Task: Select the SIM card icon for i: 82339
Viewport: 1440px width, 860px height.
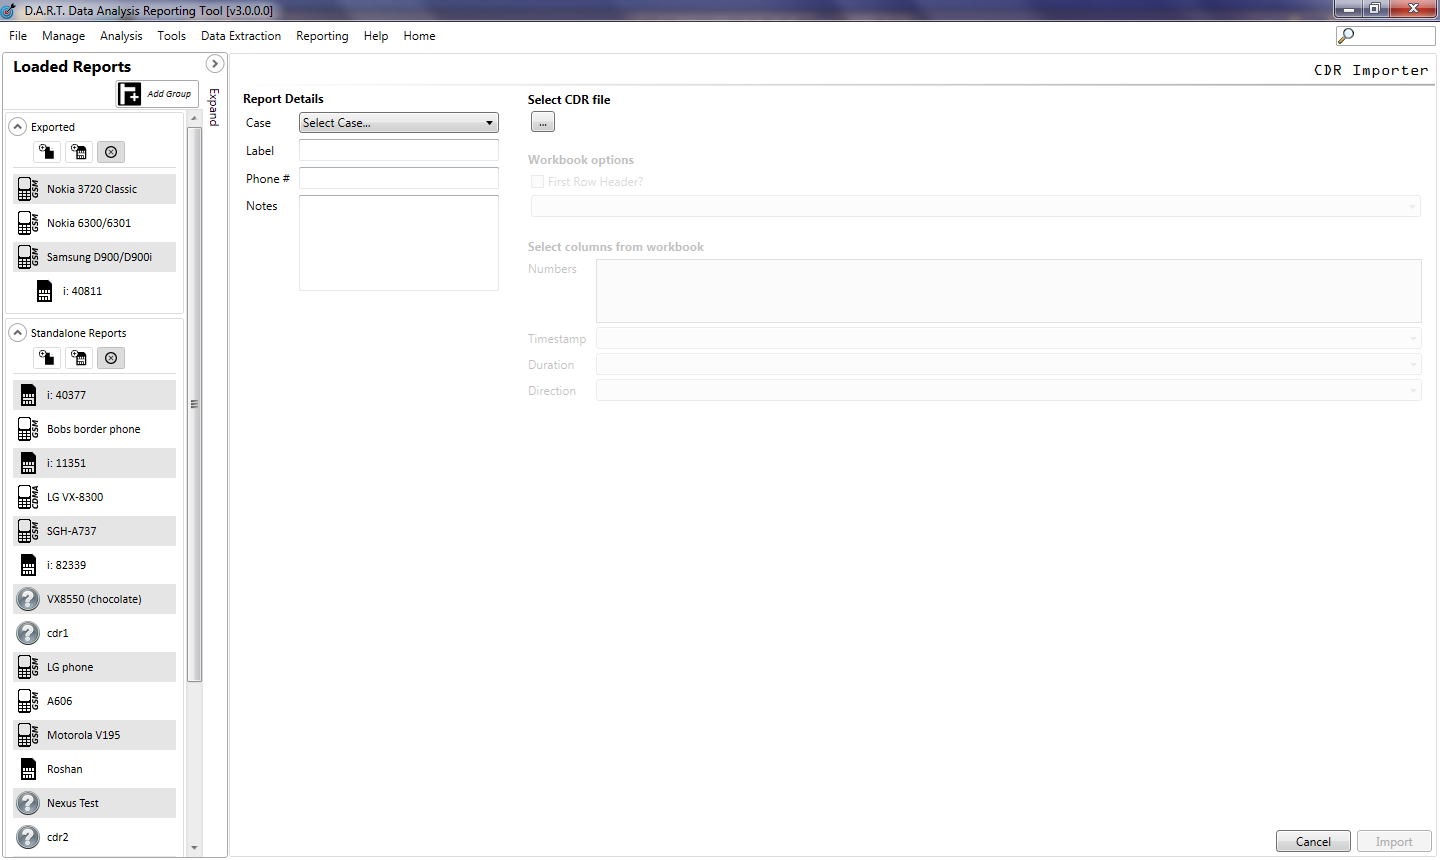Action: (28, 565)
